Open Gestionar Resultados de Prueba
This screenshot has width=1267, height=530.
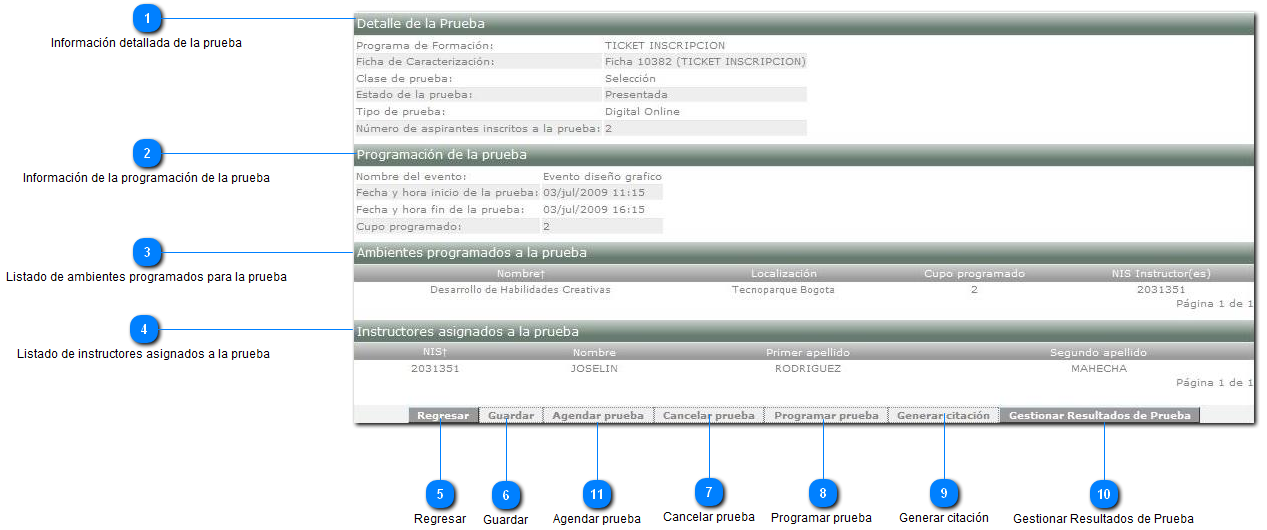[x=1100, y=416]
